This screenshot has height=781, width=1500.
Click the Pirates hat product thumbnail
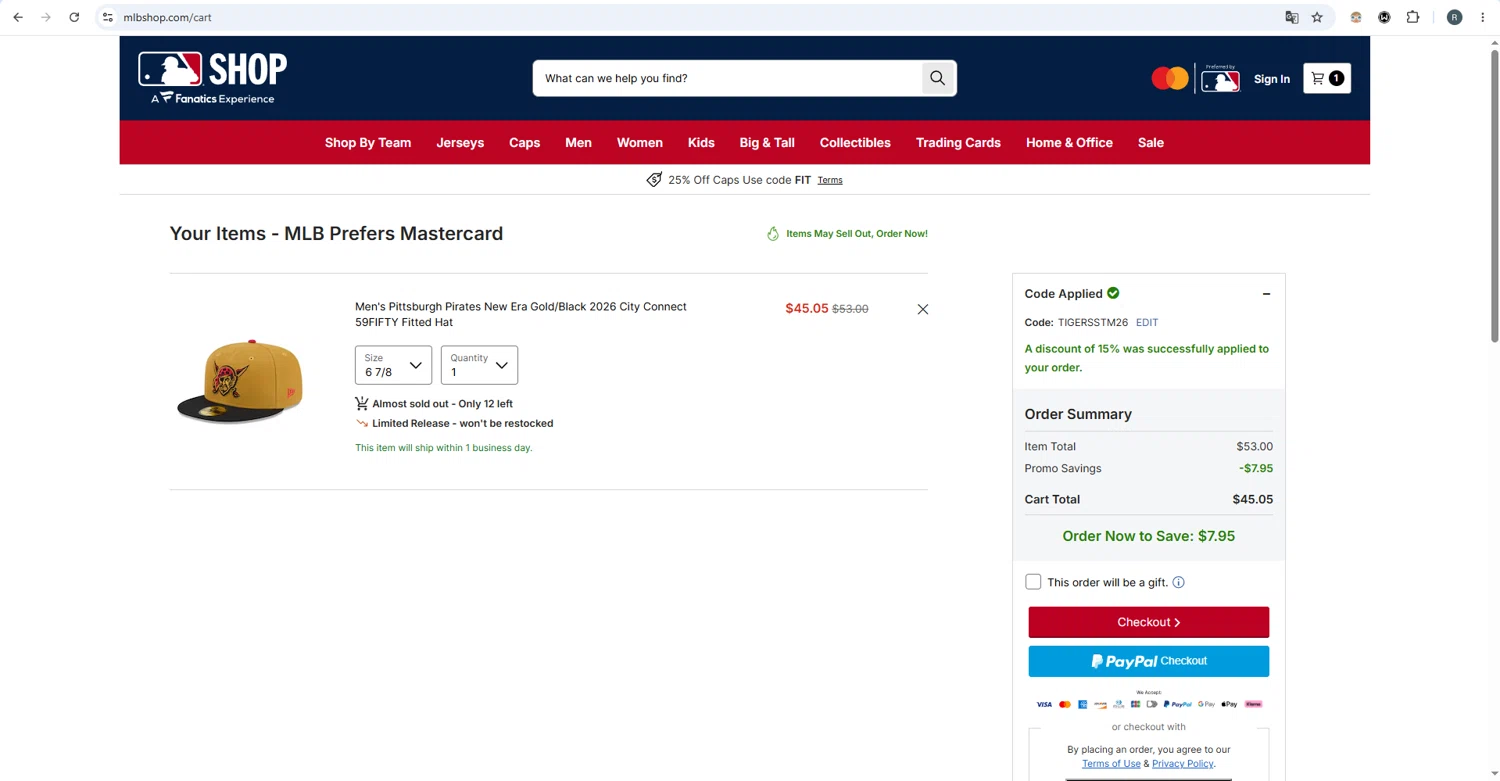(x=240, y=381)
